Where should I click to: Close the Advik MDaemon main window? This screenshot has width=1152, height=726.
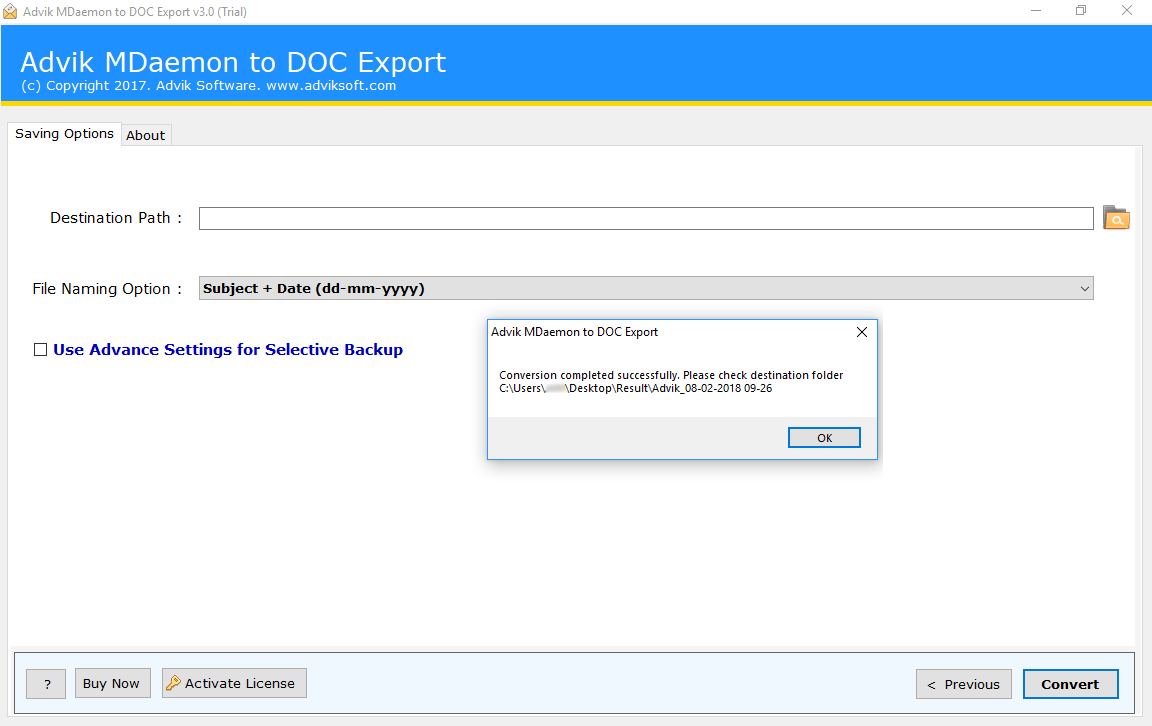pyautogui.click(x=1126, y=10)
